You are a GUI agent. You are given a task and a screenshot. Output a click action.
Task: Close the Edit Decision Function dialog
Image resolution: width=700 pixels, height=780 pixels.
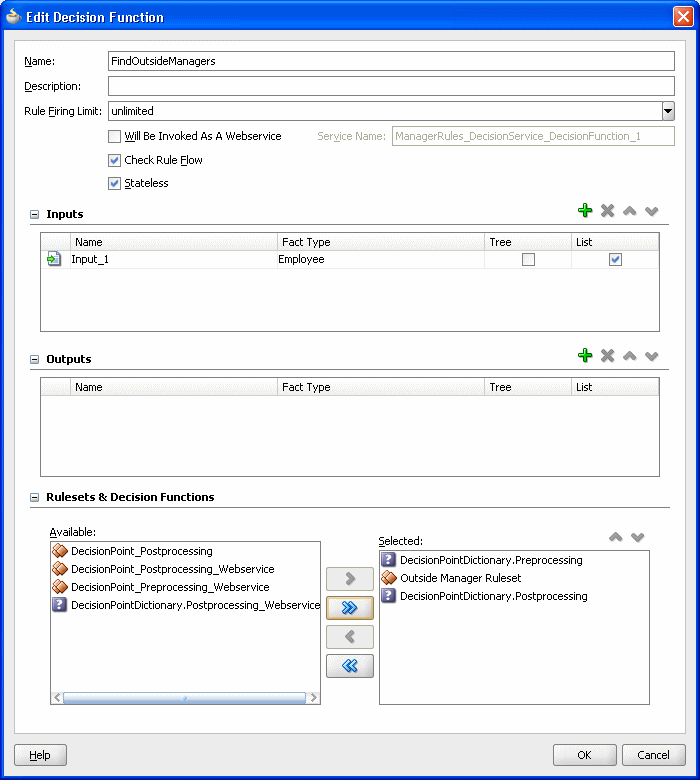pos(683,16)
